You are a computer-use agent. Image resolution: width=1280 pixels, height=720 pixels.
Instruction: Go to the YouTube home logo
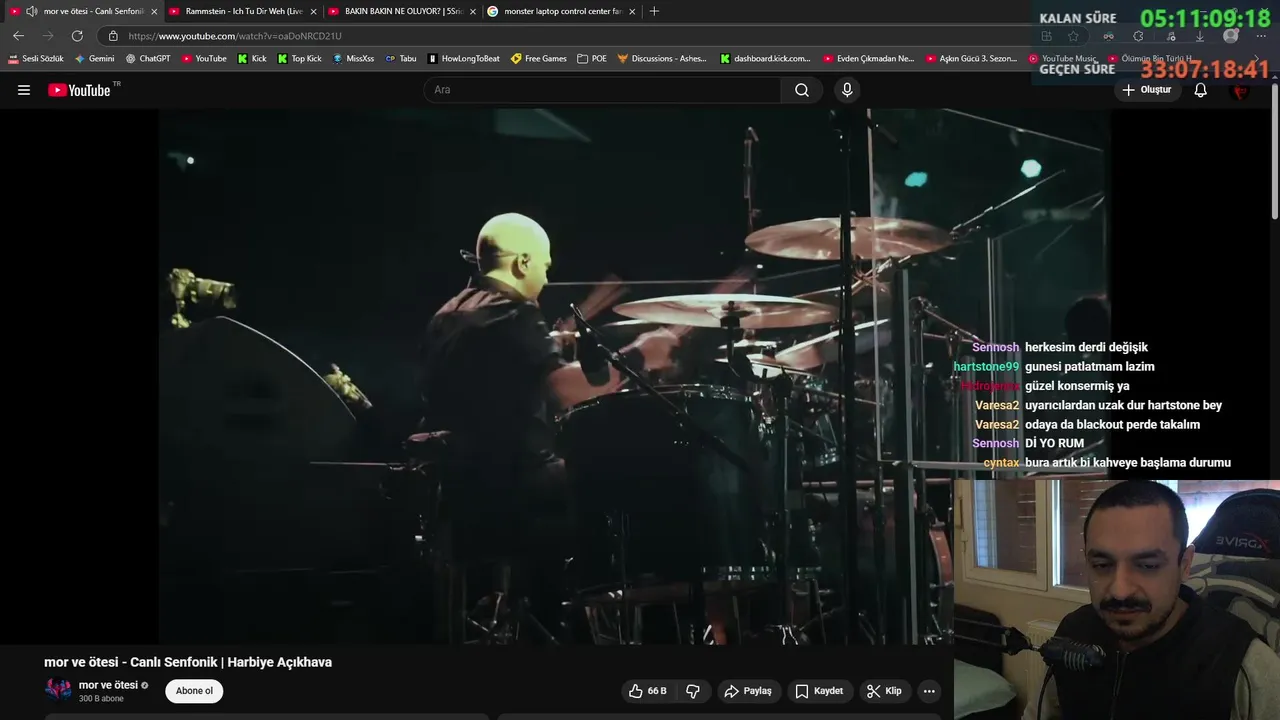[x=79, y=90]
